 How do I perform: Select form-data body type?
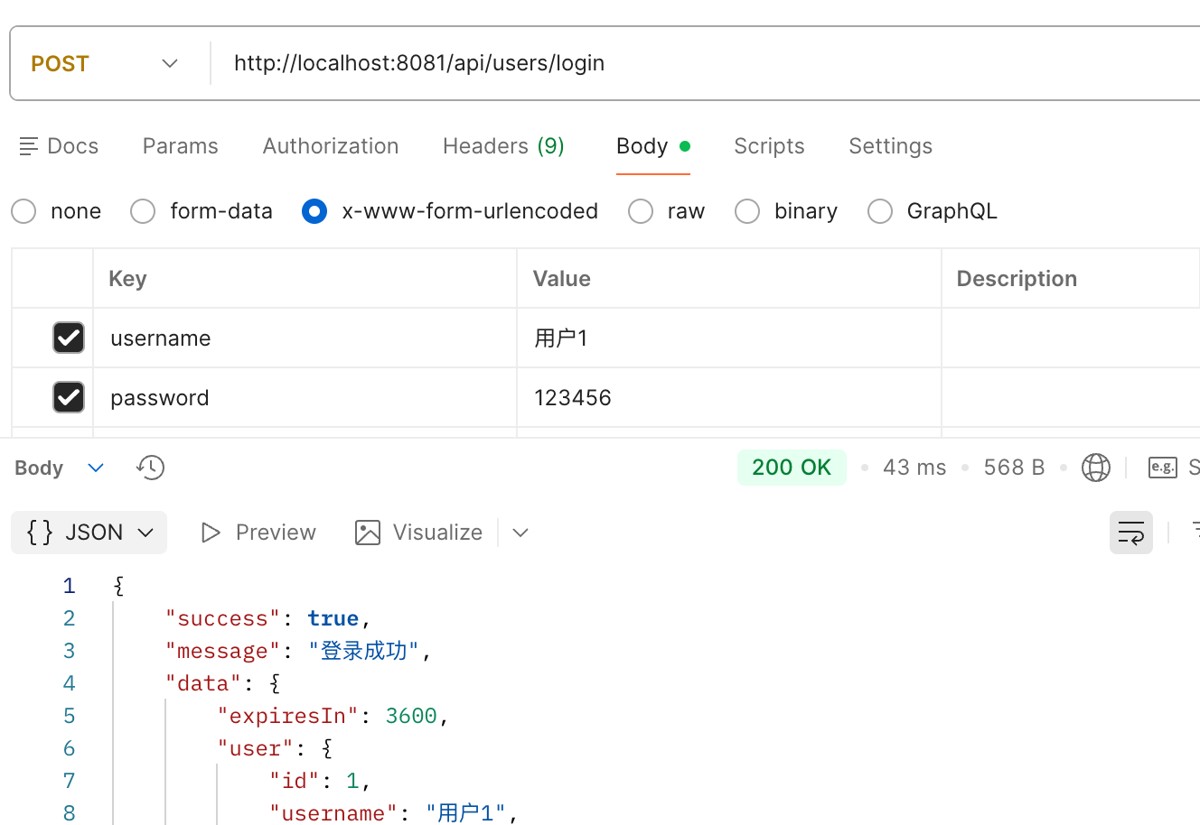pyautogui.click(x=143, y=211)
